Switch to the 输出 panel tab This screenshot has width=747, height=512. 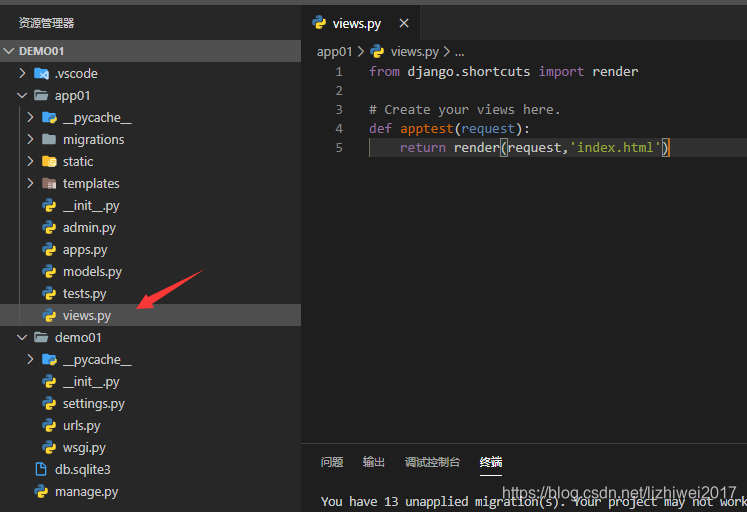click(374, 462)
